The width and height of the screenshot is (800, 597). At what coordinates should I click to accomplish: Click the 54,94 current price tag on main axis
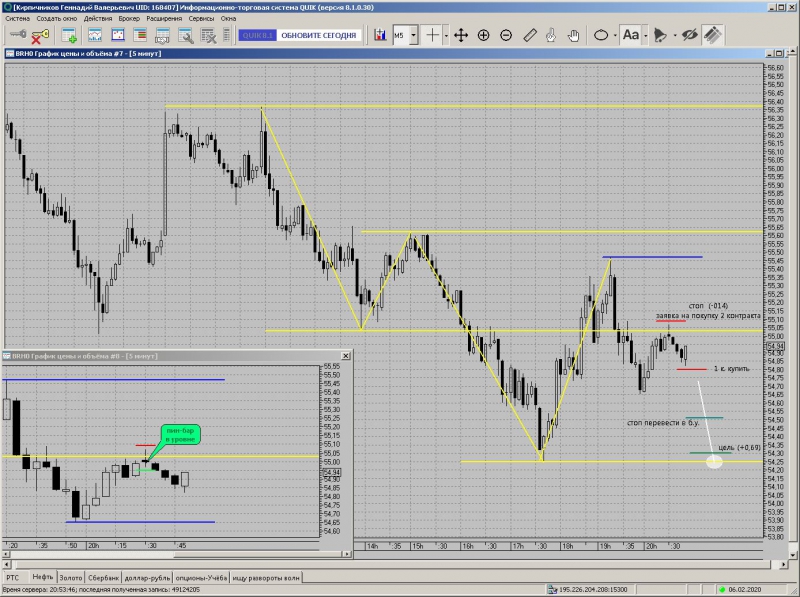(x=775, y=346)
